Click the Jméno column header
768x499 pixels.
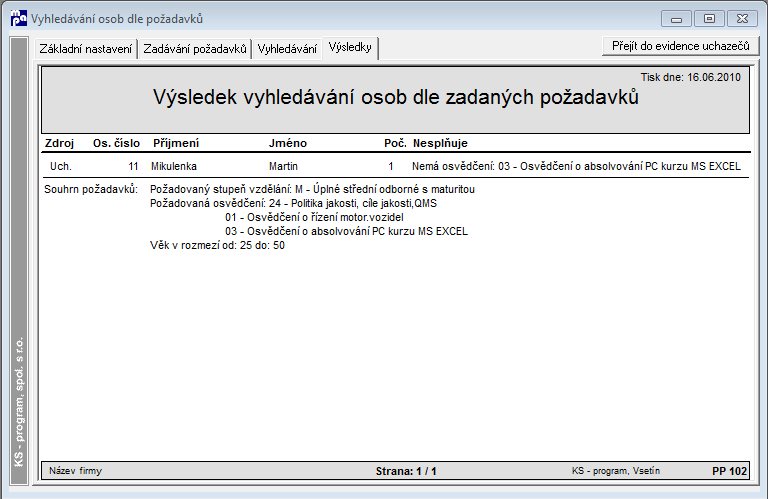(x=288, y=143)
